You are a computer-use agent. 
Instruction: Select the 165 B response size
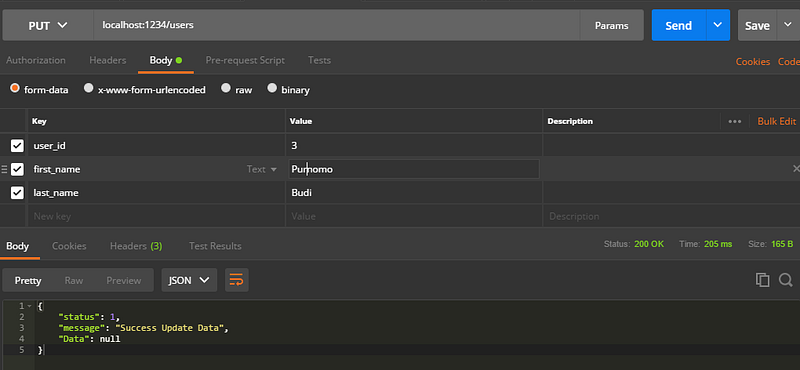click(x=782, y=244)
